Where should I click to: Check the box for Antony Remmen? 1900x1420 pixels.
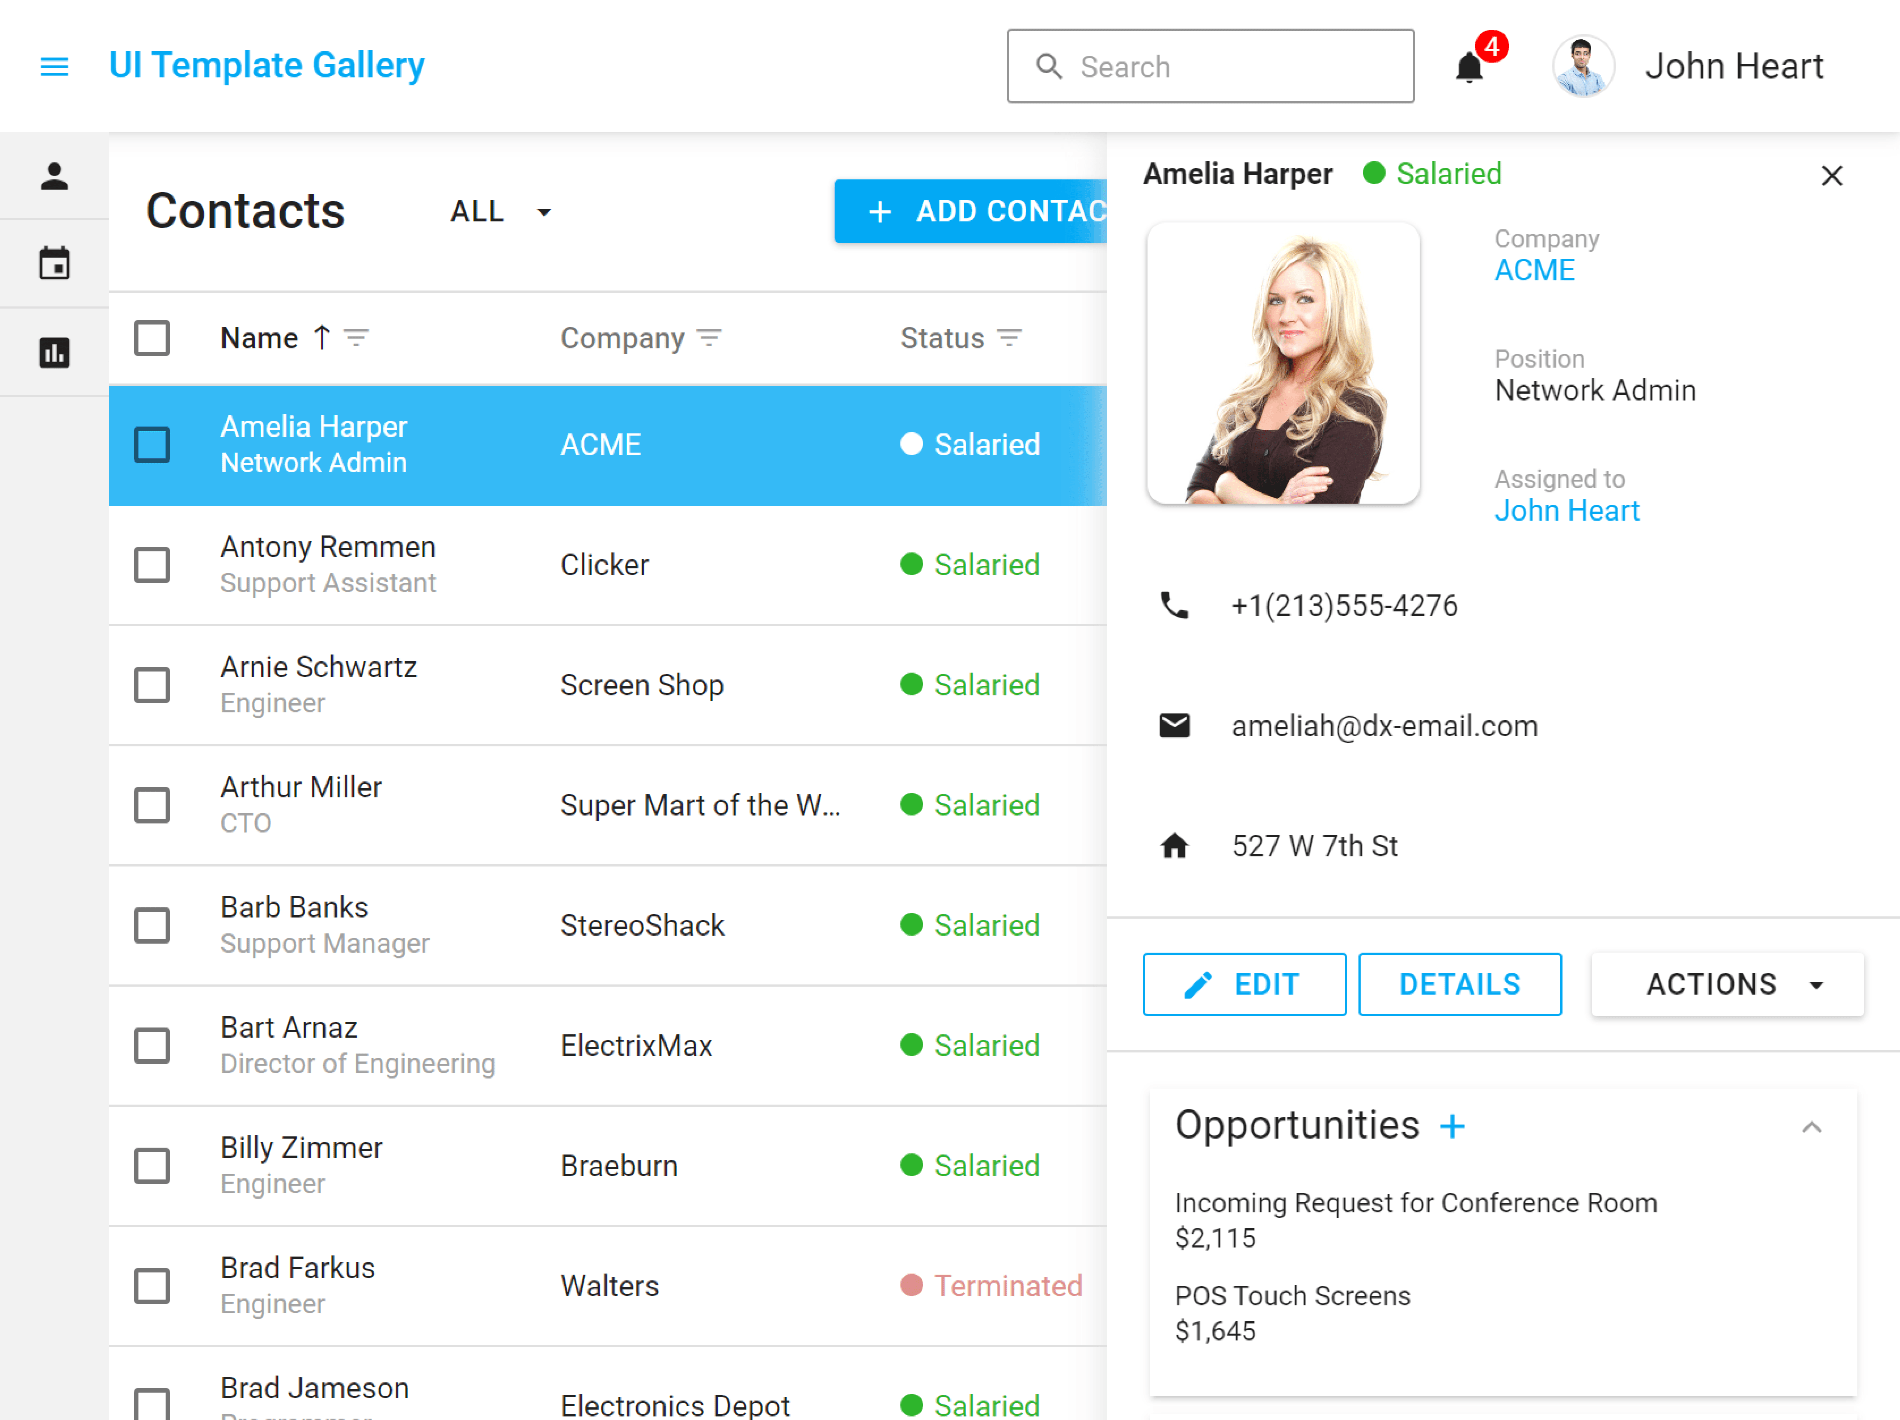click(152, 565)
